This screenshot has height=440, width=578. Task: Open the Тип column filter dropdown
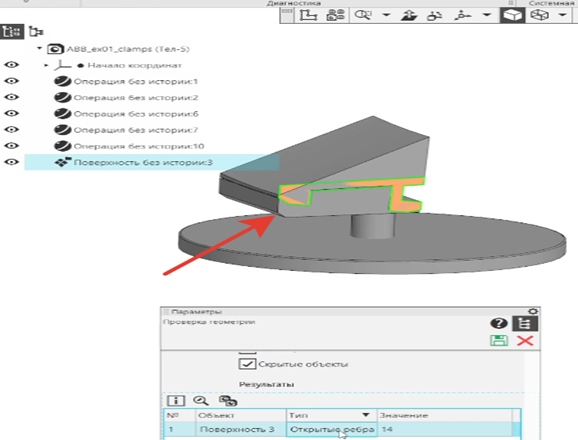click(366, 415)
